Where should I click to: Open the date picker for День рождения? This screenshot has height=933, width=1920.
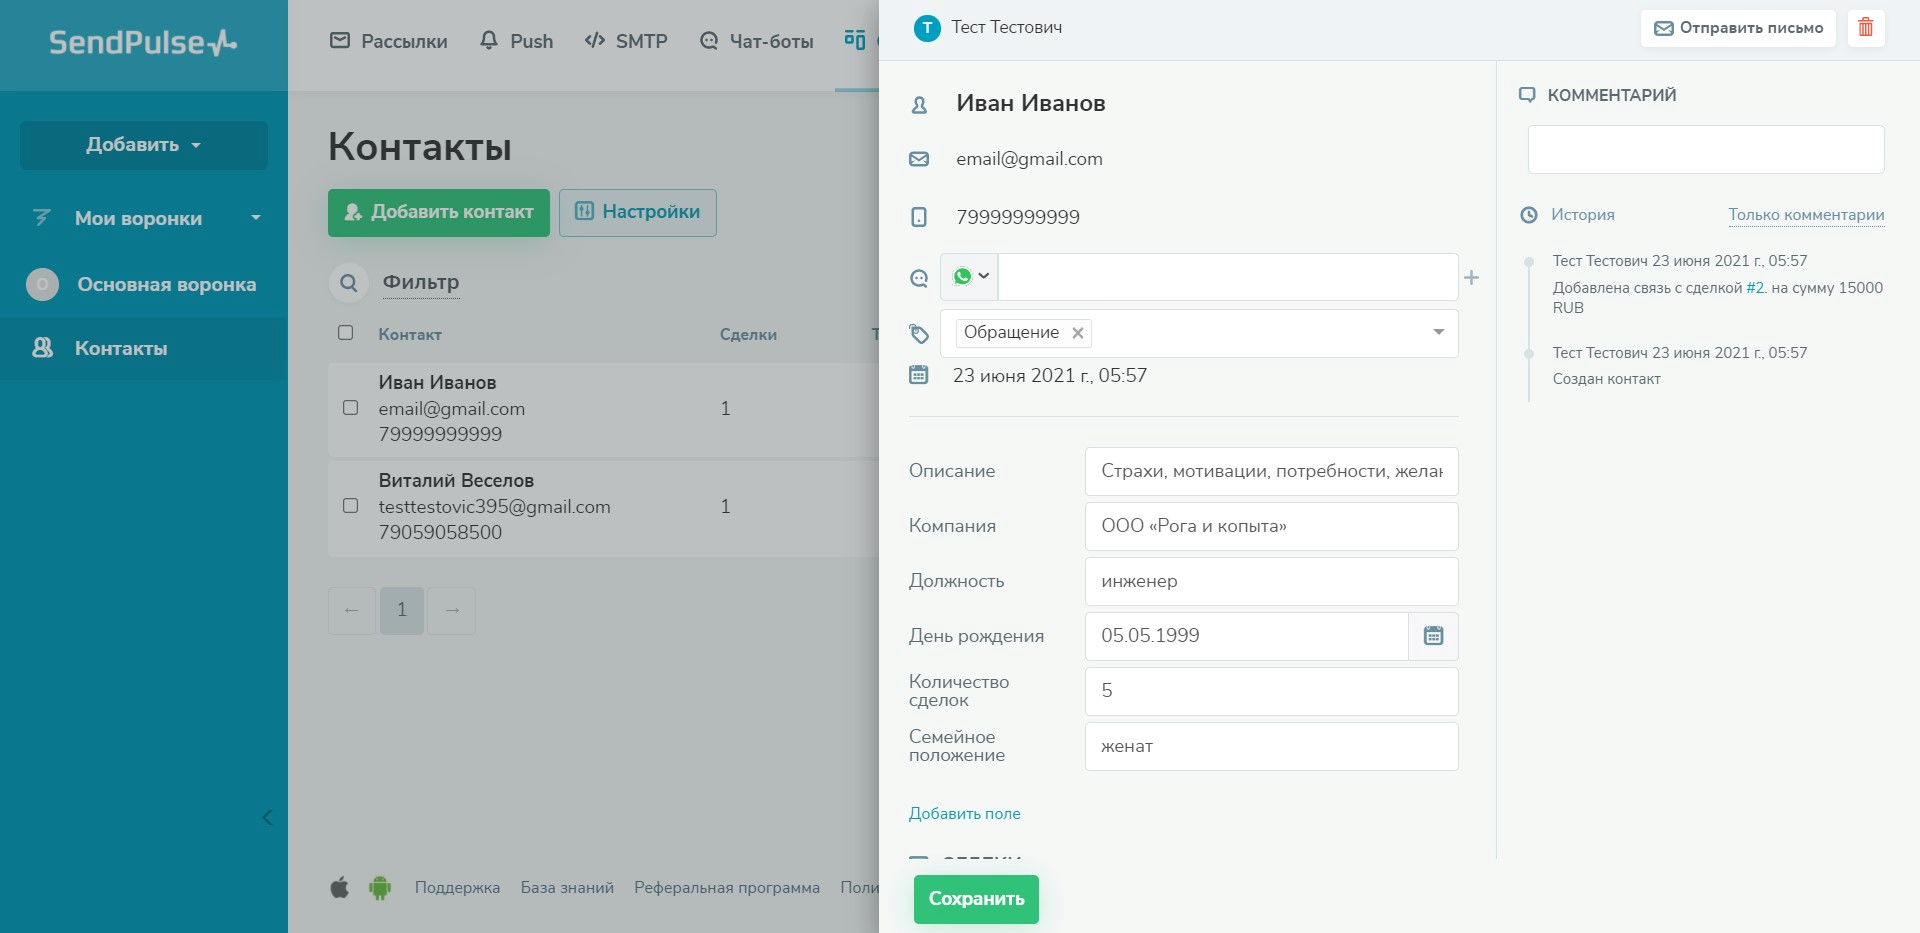click(1433, 636)
